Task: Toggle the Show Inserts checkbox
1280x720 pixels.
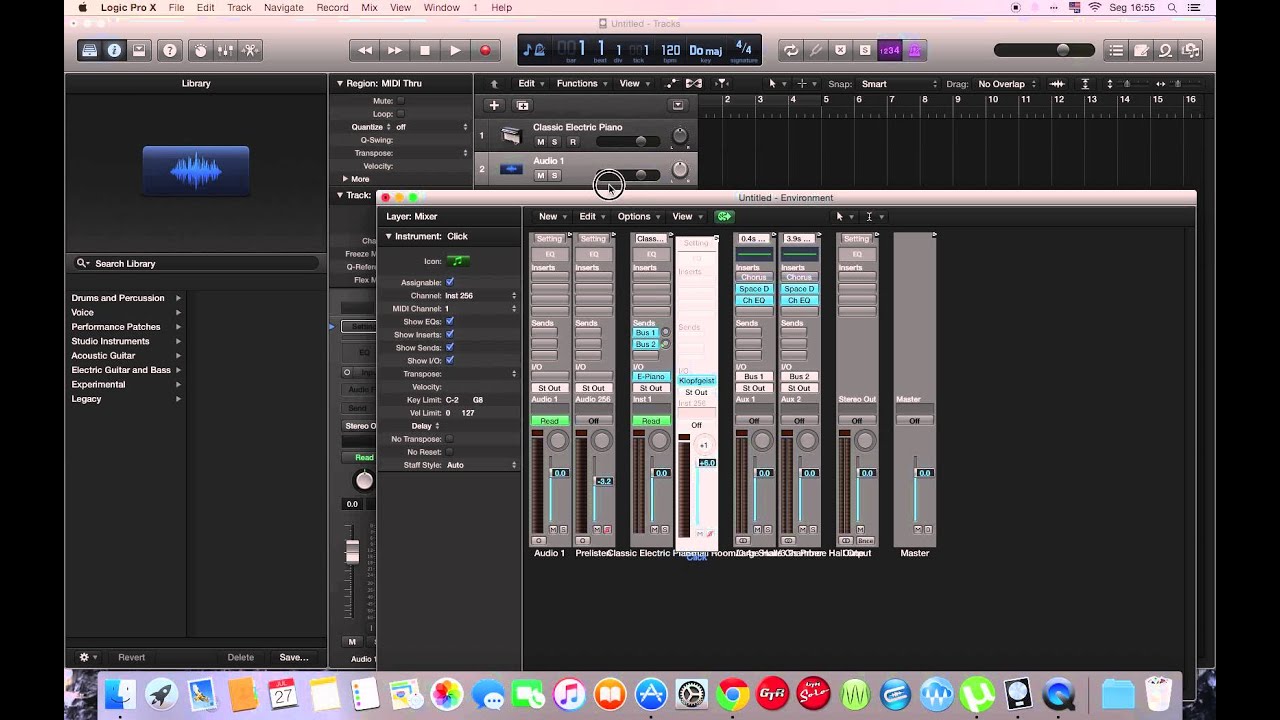Action: click(449, 334)
